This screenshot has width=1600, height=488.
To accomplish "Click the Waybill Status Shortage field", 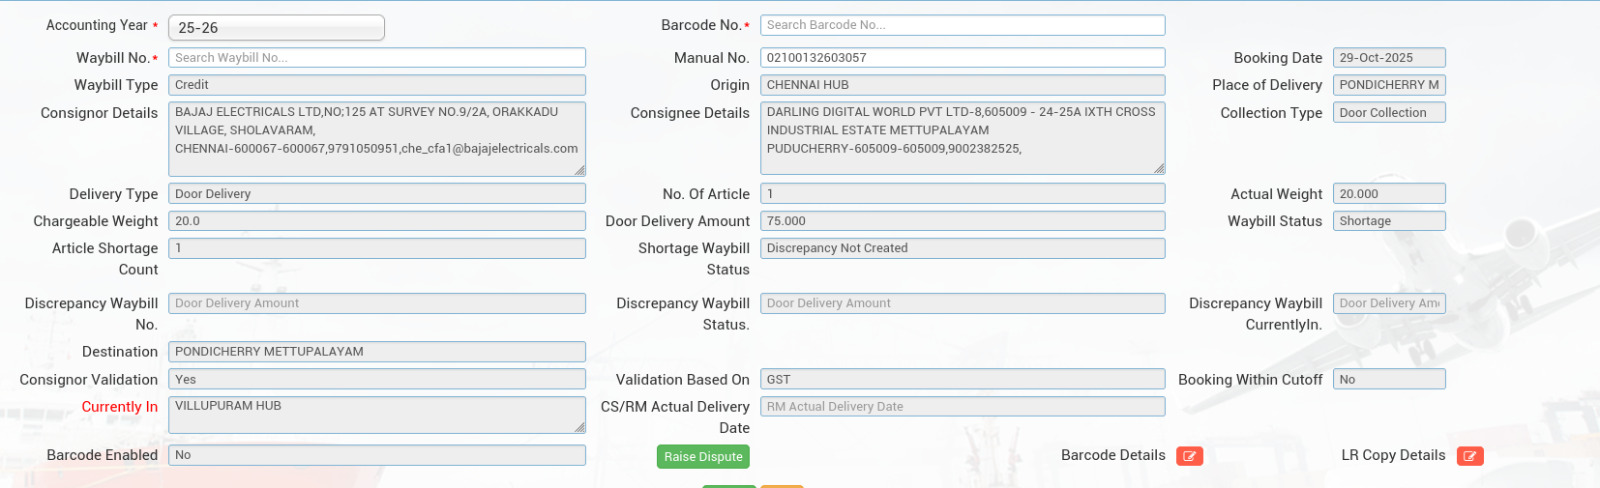I will click(1388, 221).
